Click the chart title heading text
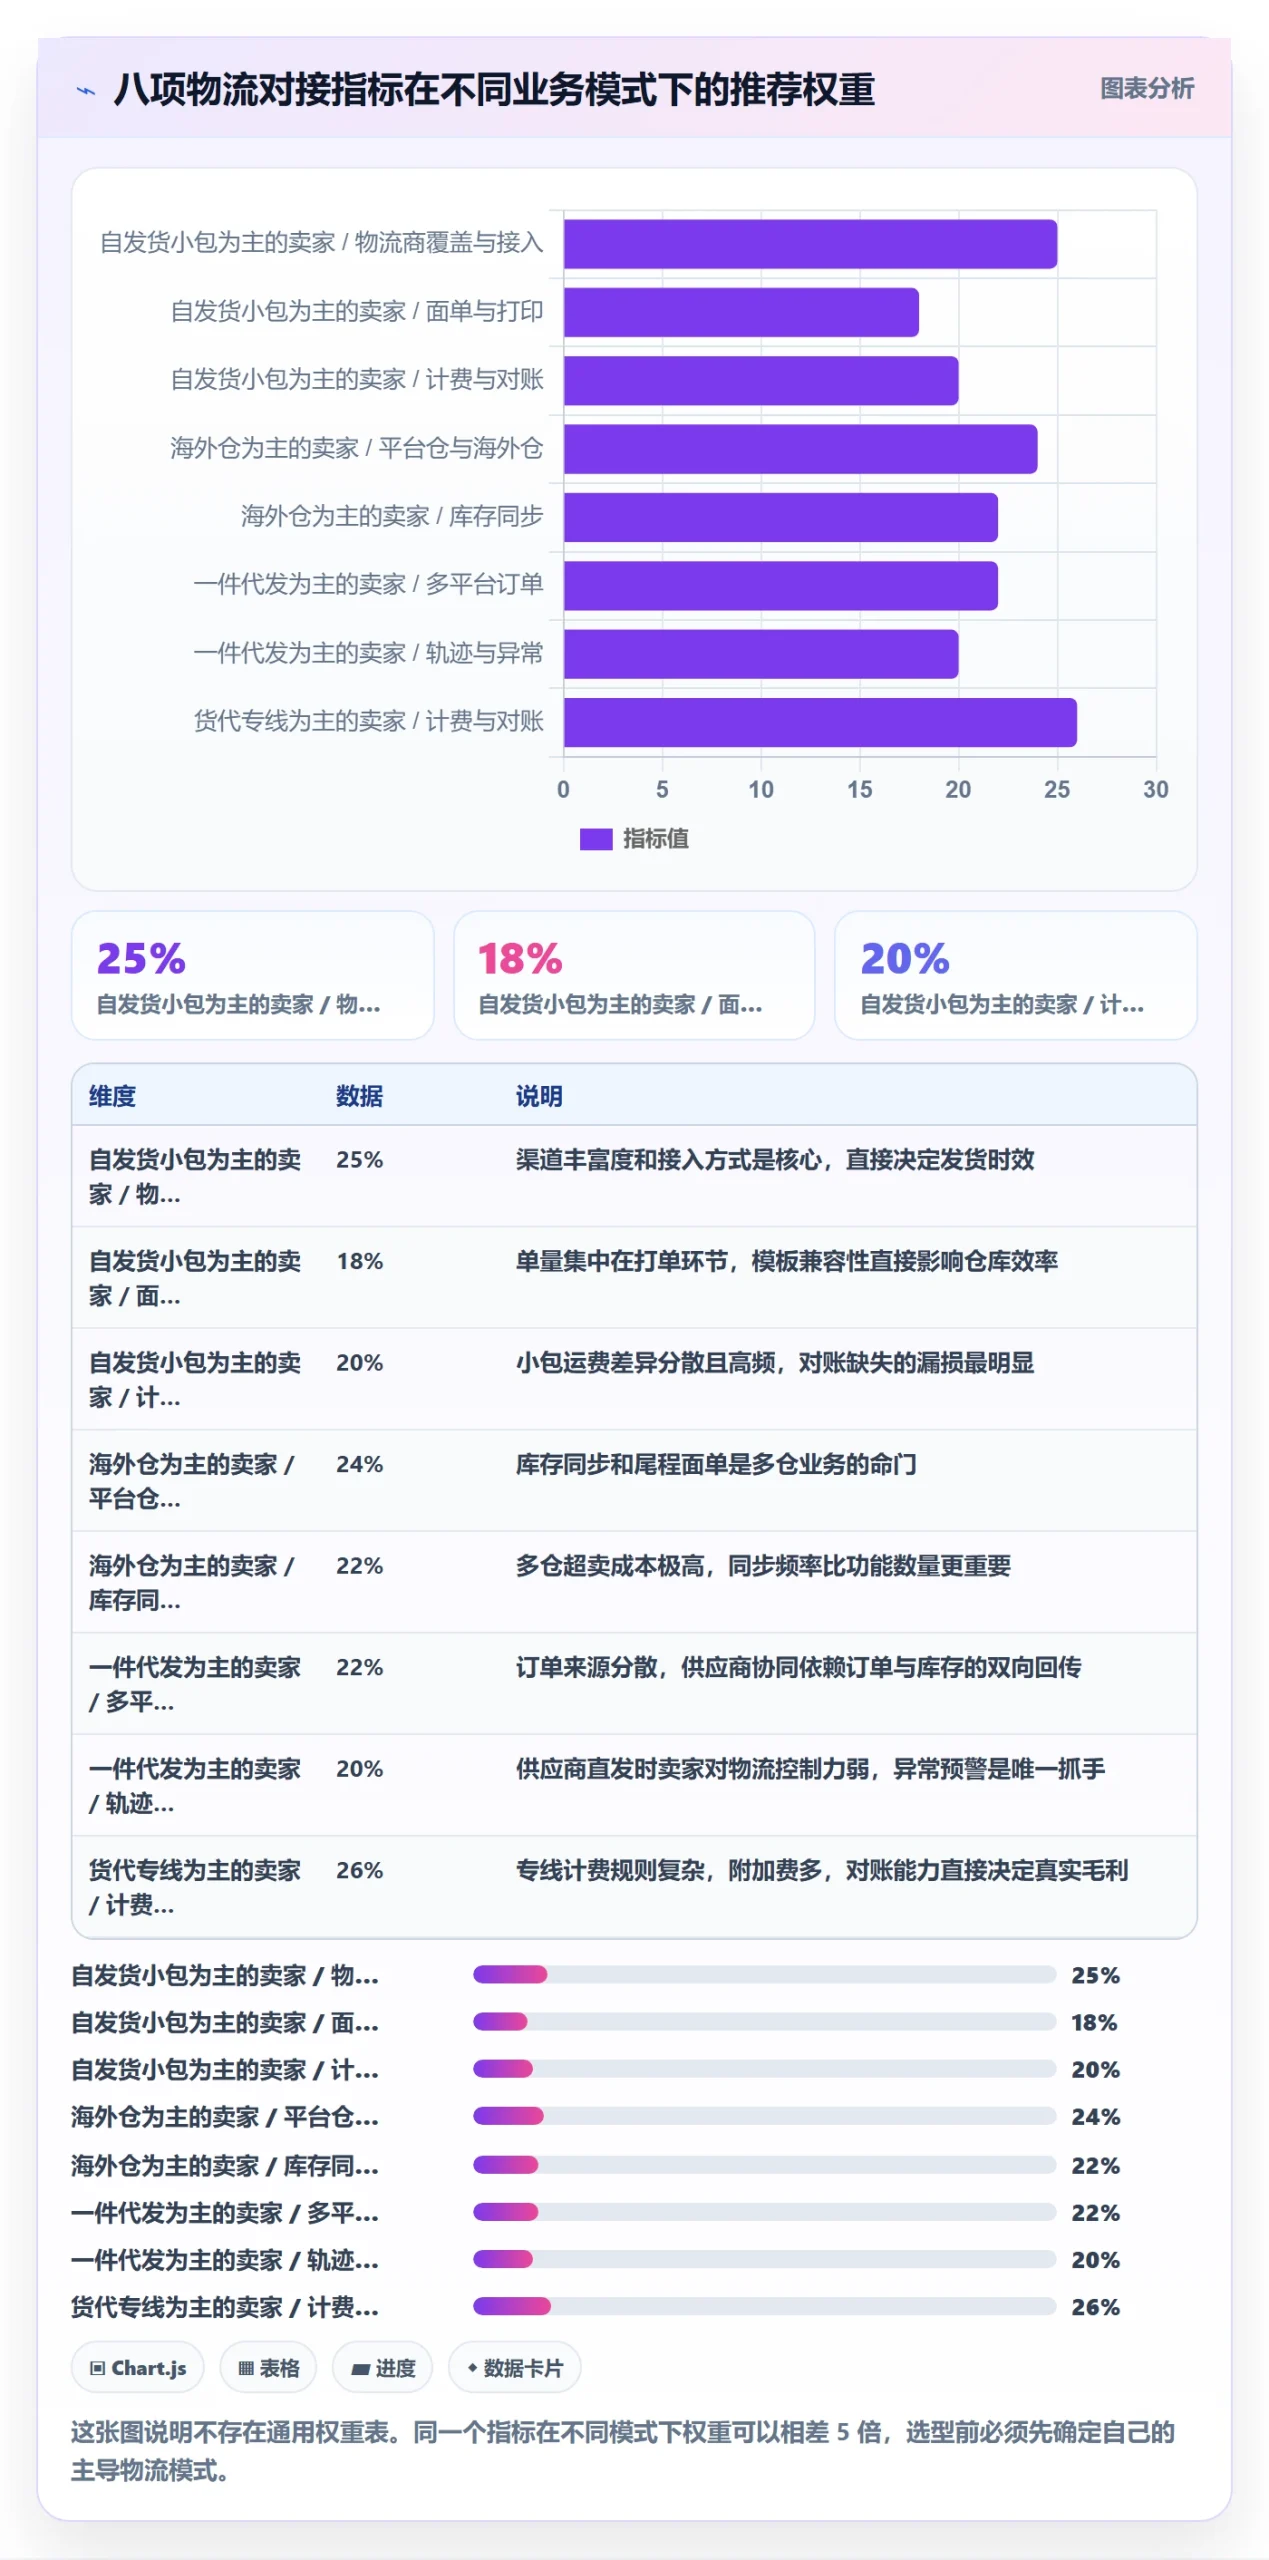1269x2560 pixels. [494, 90]
